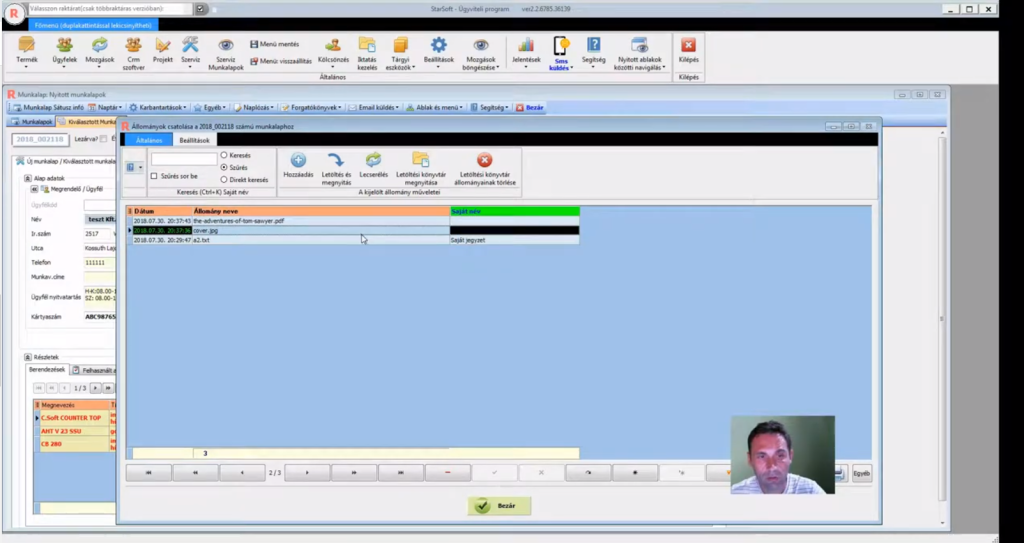Click the Iktatás kezelés icon

tap(367, 46)
